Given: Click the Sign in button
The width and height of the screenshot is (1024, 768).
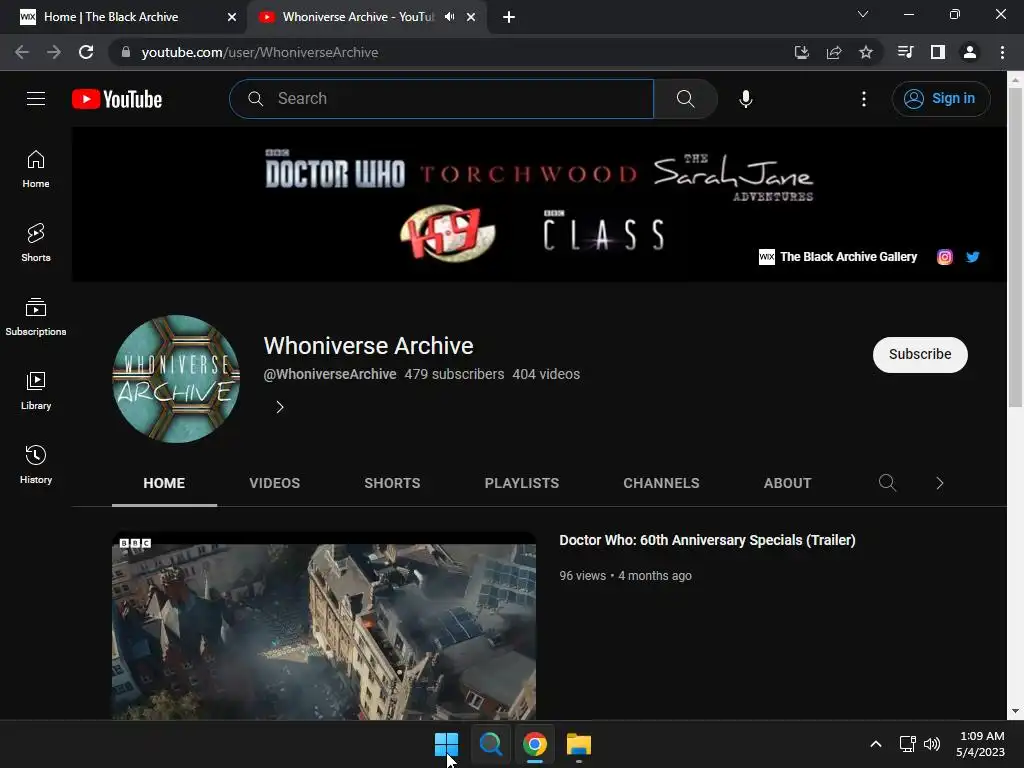Looking at the screenshot, I should [940, 99].
